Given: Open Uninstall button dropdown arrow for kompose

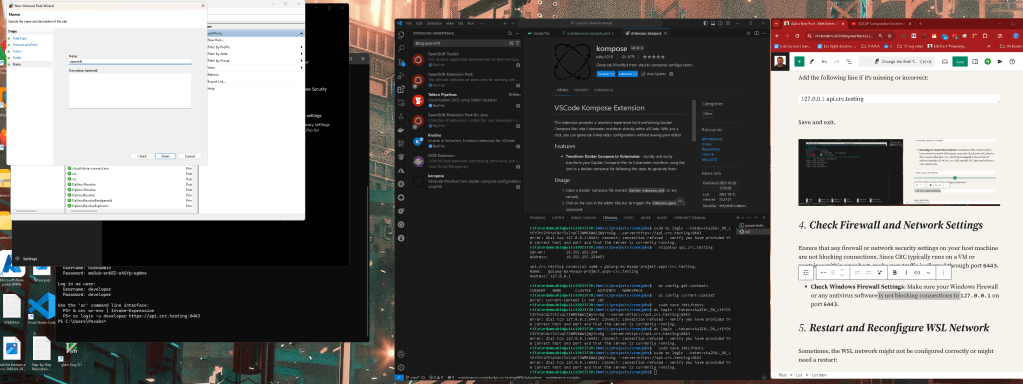Looking at the screenshot, I should click(x=635, y=74).
